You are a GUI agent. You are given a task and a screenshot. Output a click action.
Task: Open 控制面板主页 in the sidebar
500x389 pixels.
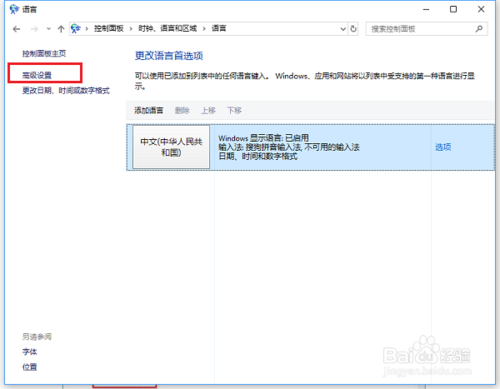44,54
